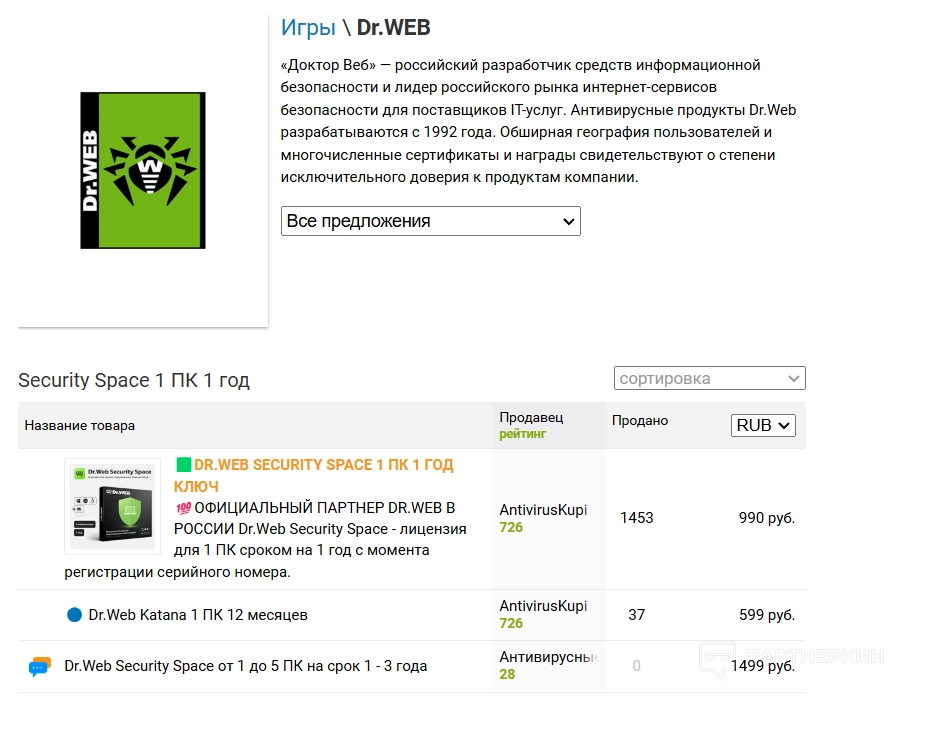Viewport: 935px width, 732px height.
Task: Click the рейтинг label under Продавец
Action: (522, 433)
